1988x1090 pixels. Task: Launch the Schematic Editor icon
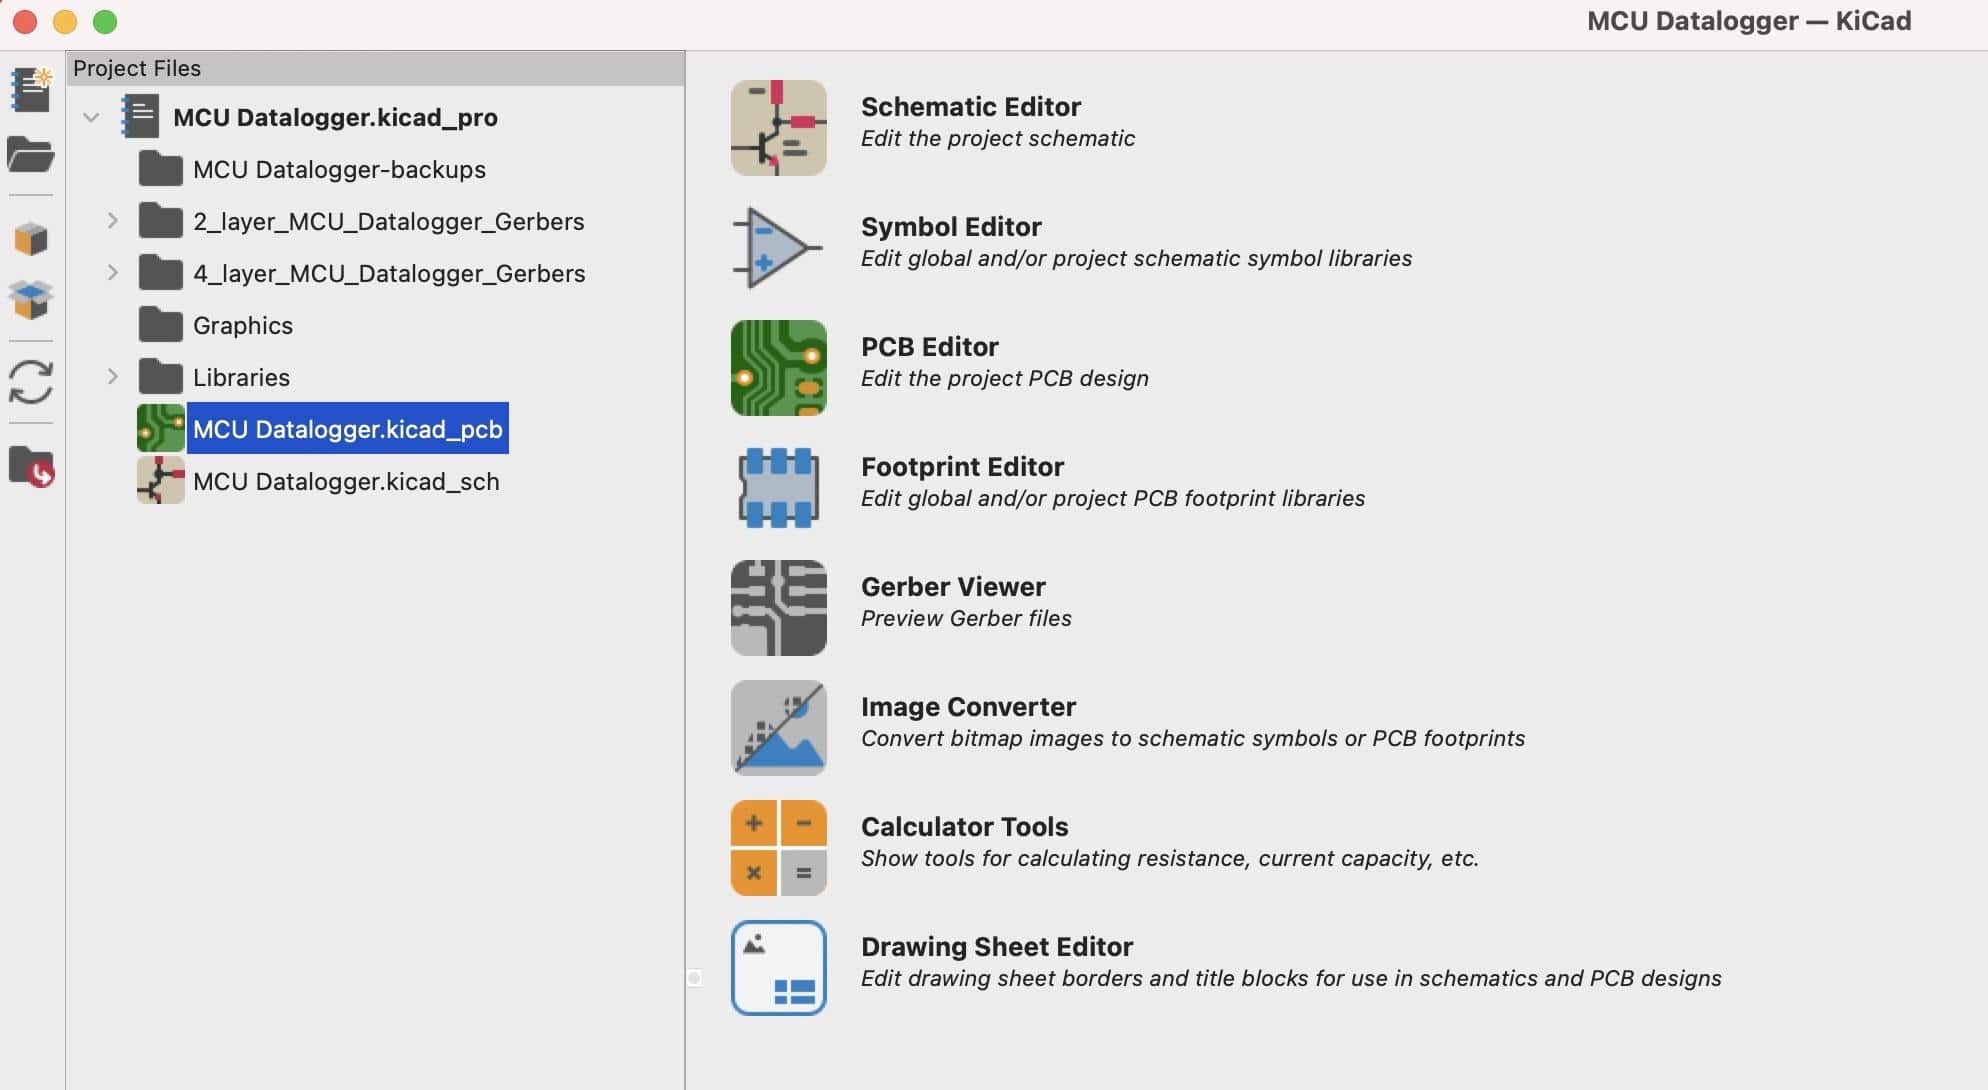778,128
